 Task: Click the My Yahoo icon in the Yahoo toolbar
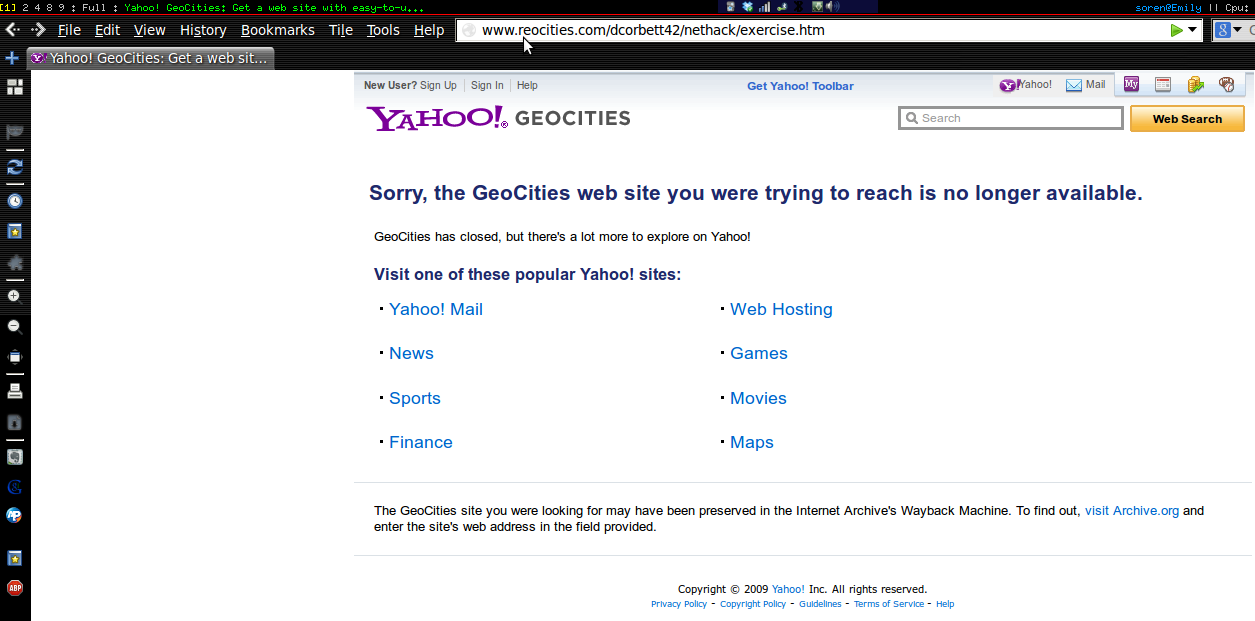click(x=1131, y=85)
